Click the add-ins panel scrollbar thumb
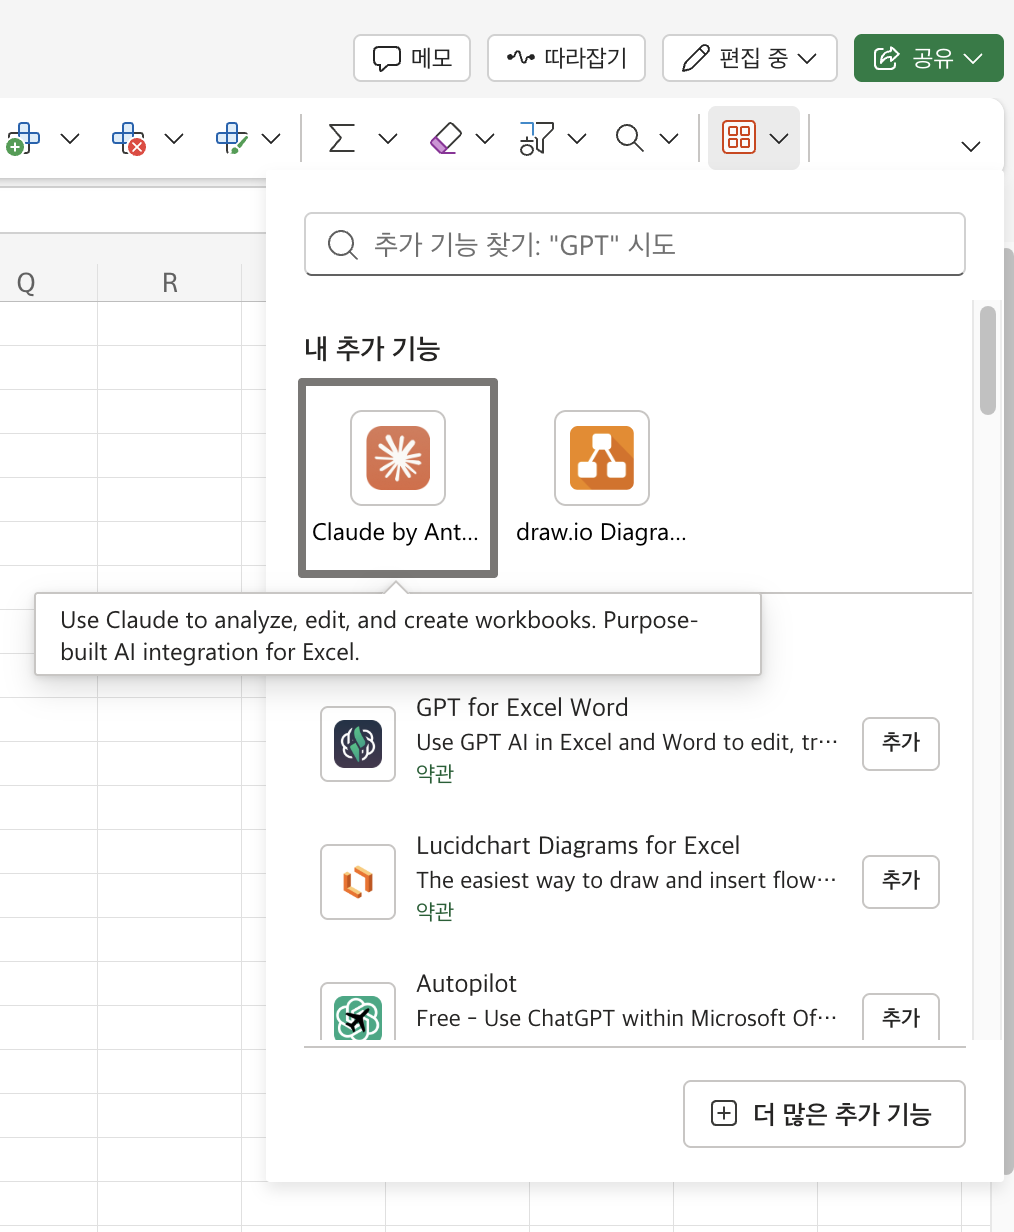Screen dimensions: 1014x1232 point(988,360)
